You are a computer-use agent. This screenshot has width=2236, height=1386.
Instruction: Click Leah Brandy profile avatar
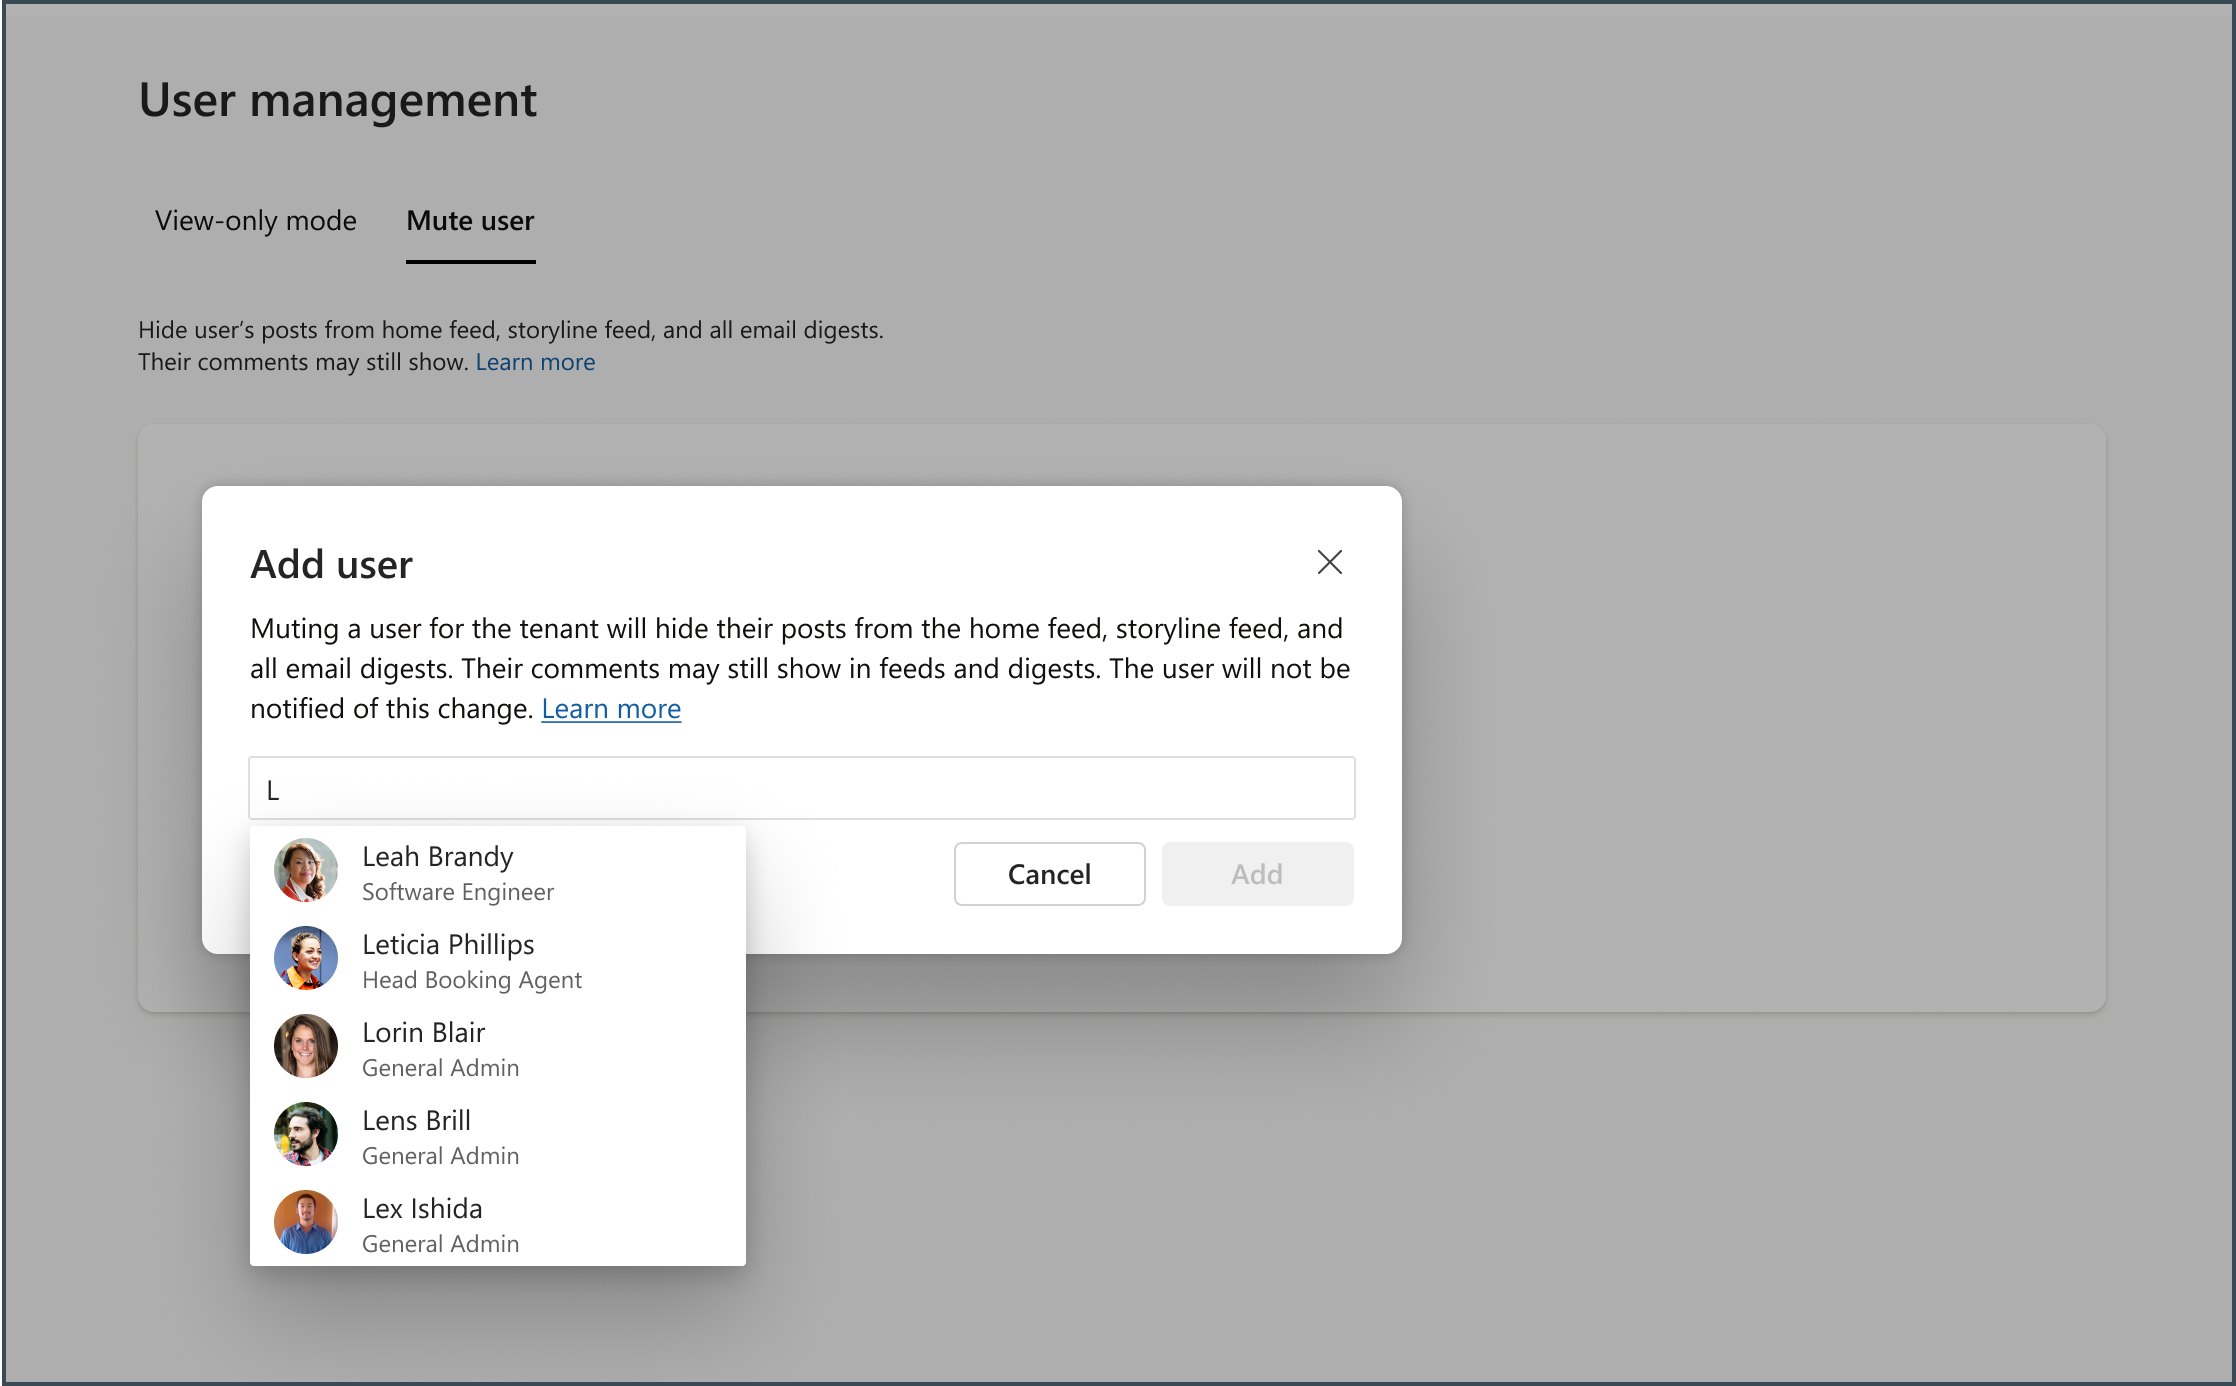(x=308, y=873)
